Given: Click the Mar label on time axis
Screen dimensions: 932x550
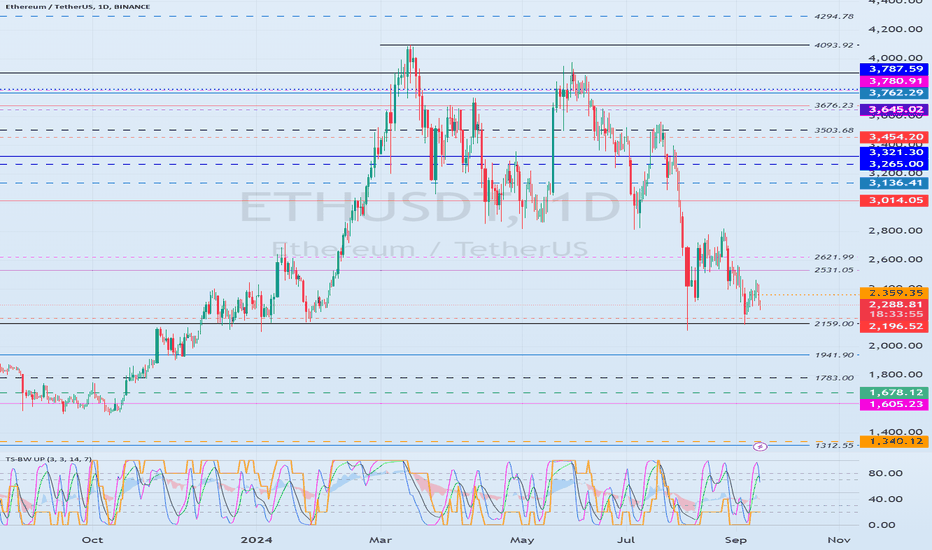Looking at the screenshot, I should [x=380, y=540].
